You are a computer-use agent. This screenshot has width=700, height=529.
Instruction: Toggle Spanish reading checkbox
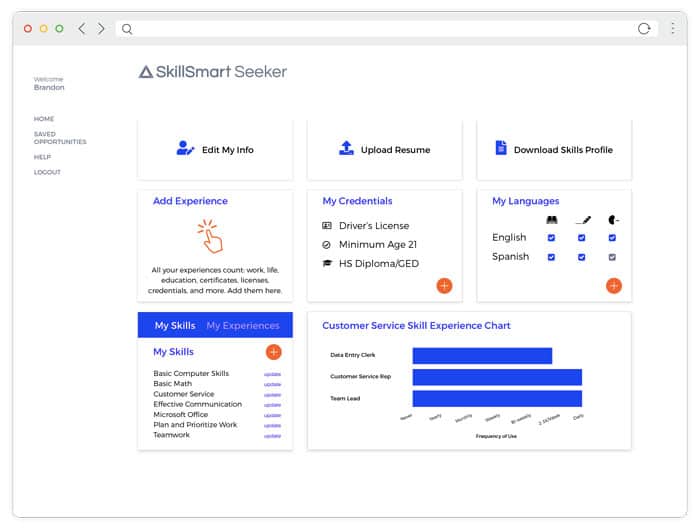pos(551,257)
